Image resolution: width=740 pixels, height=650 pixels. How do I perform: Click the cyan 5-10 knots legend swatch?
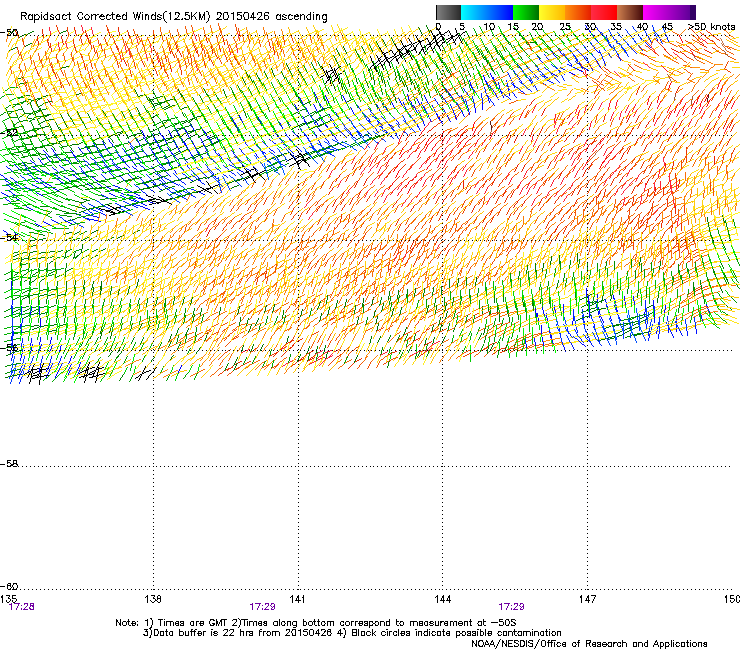(x=474, y=12)
